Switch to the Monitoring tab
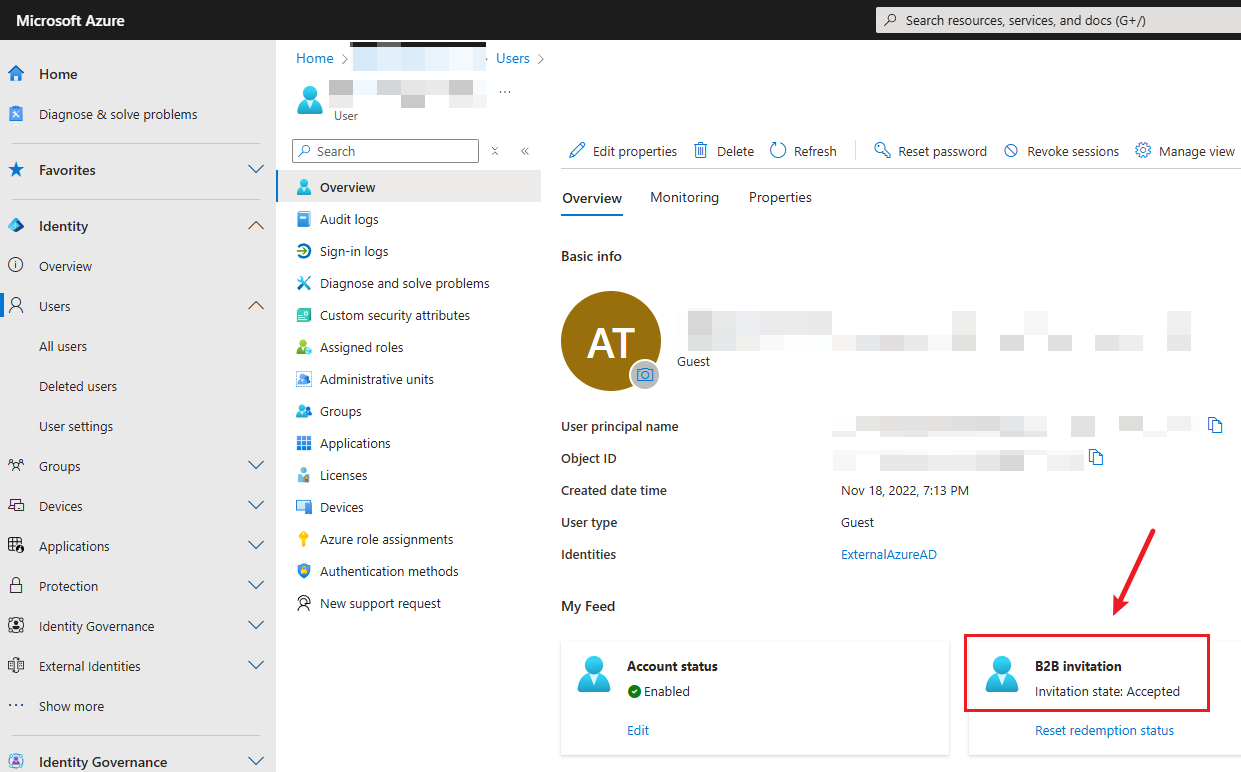Image resolution: width=1241 pixels, height=772 pixels. 684,198
